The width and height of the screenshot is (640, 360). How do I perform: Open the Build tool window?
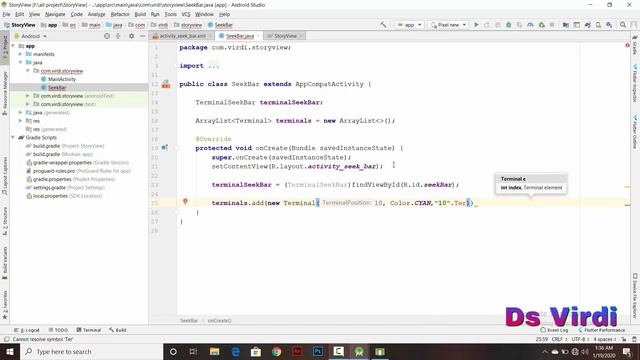[118, 330]
